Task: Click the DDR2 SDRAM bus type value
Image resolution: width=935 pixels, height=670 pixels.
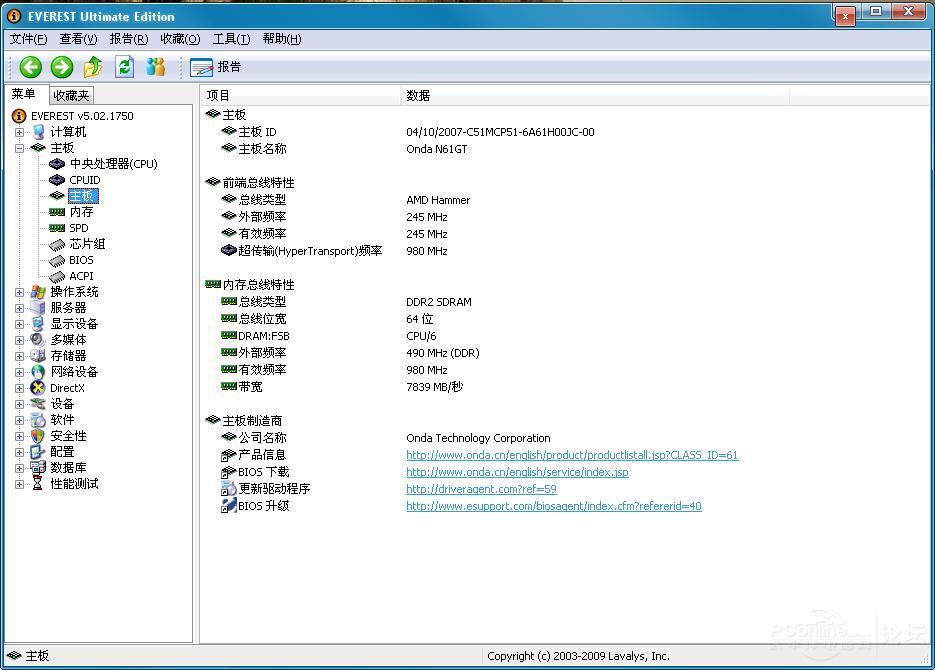Action: [439, 302]
